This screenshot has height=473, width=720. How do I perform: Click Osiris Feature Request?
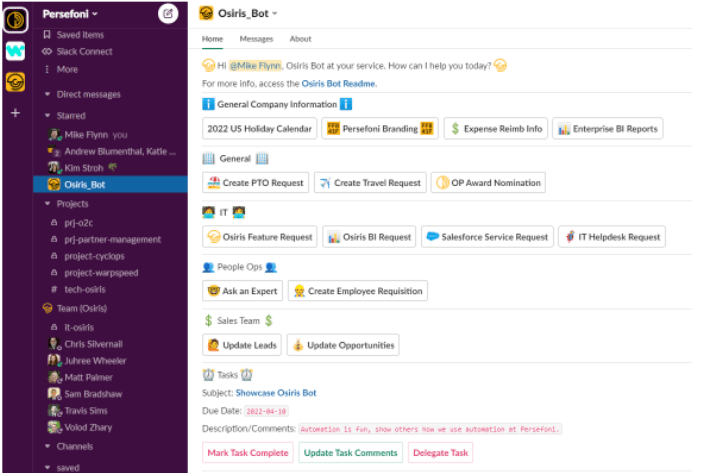tap(259, 237)
